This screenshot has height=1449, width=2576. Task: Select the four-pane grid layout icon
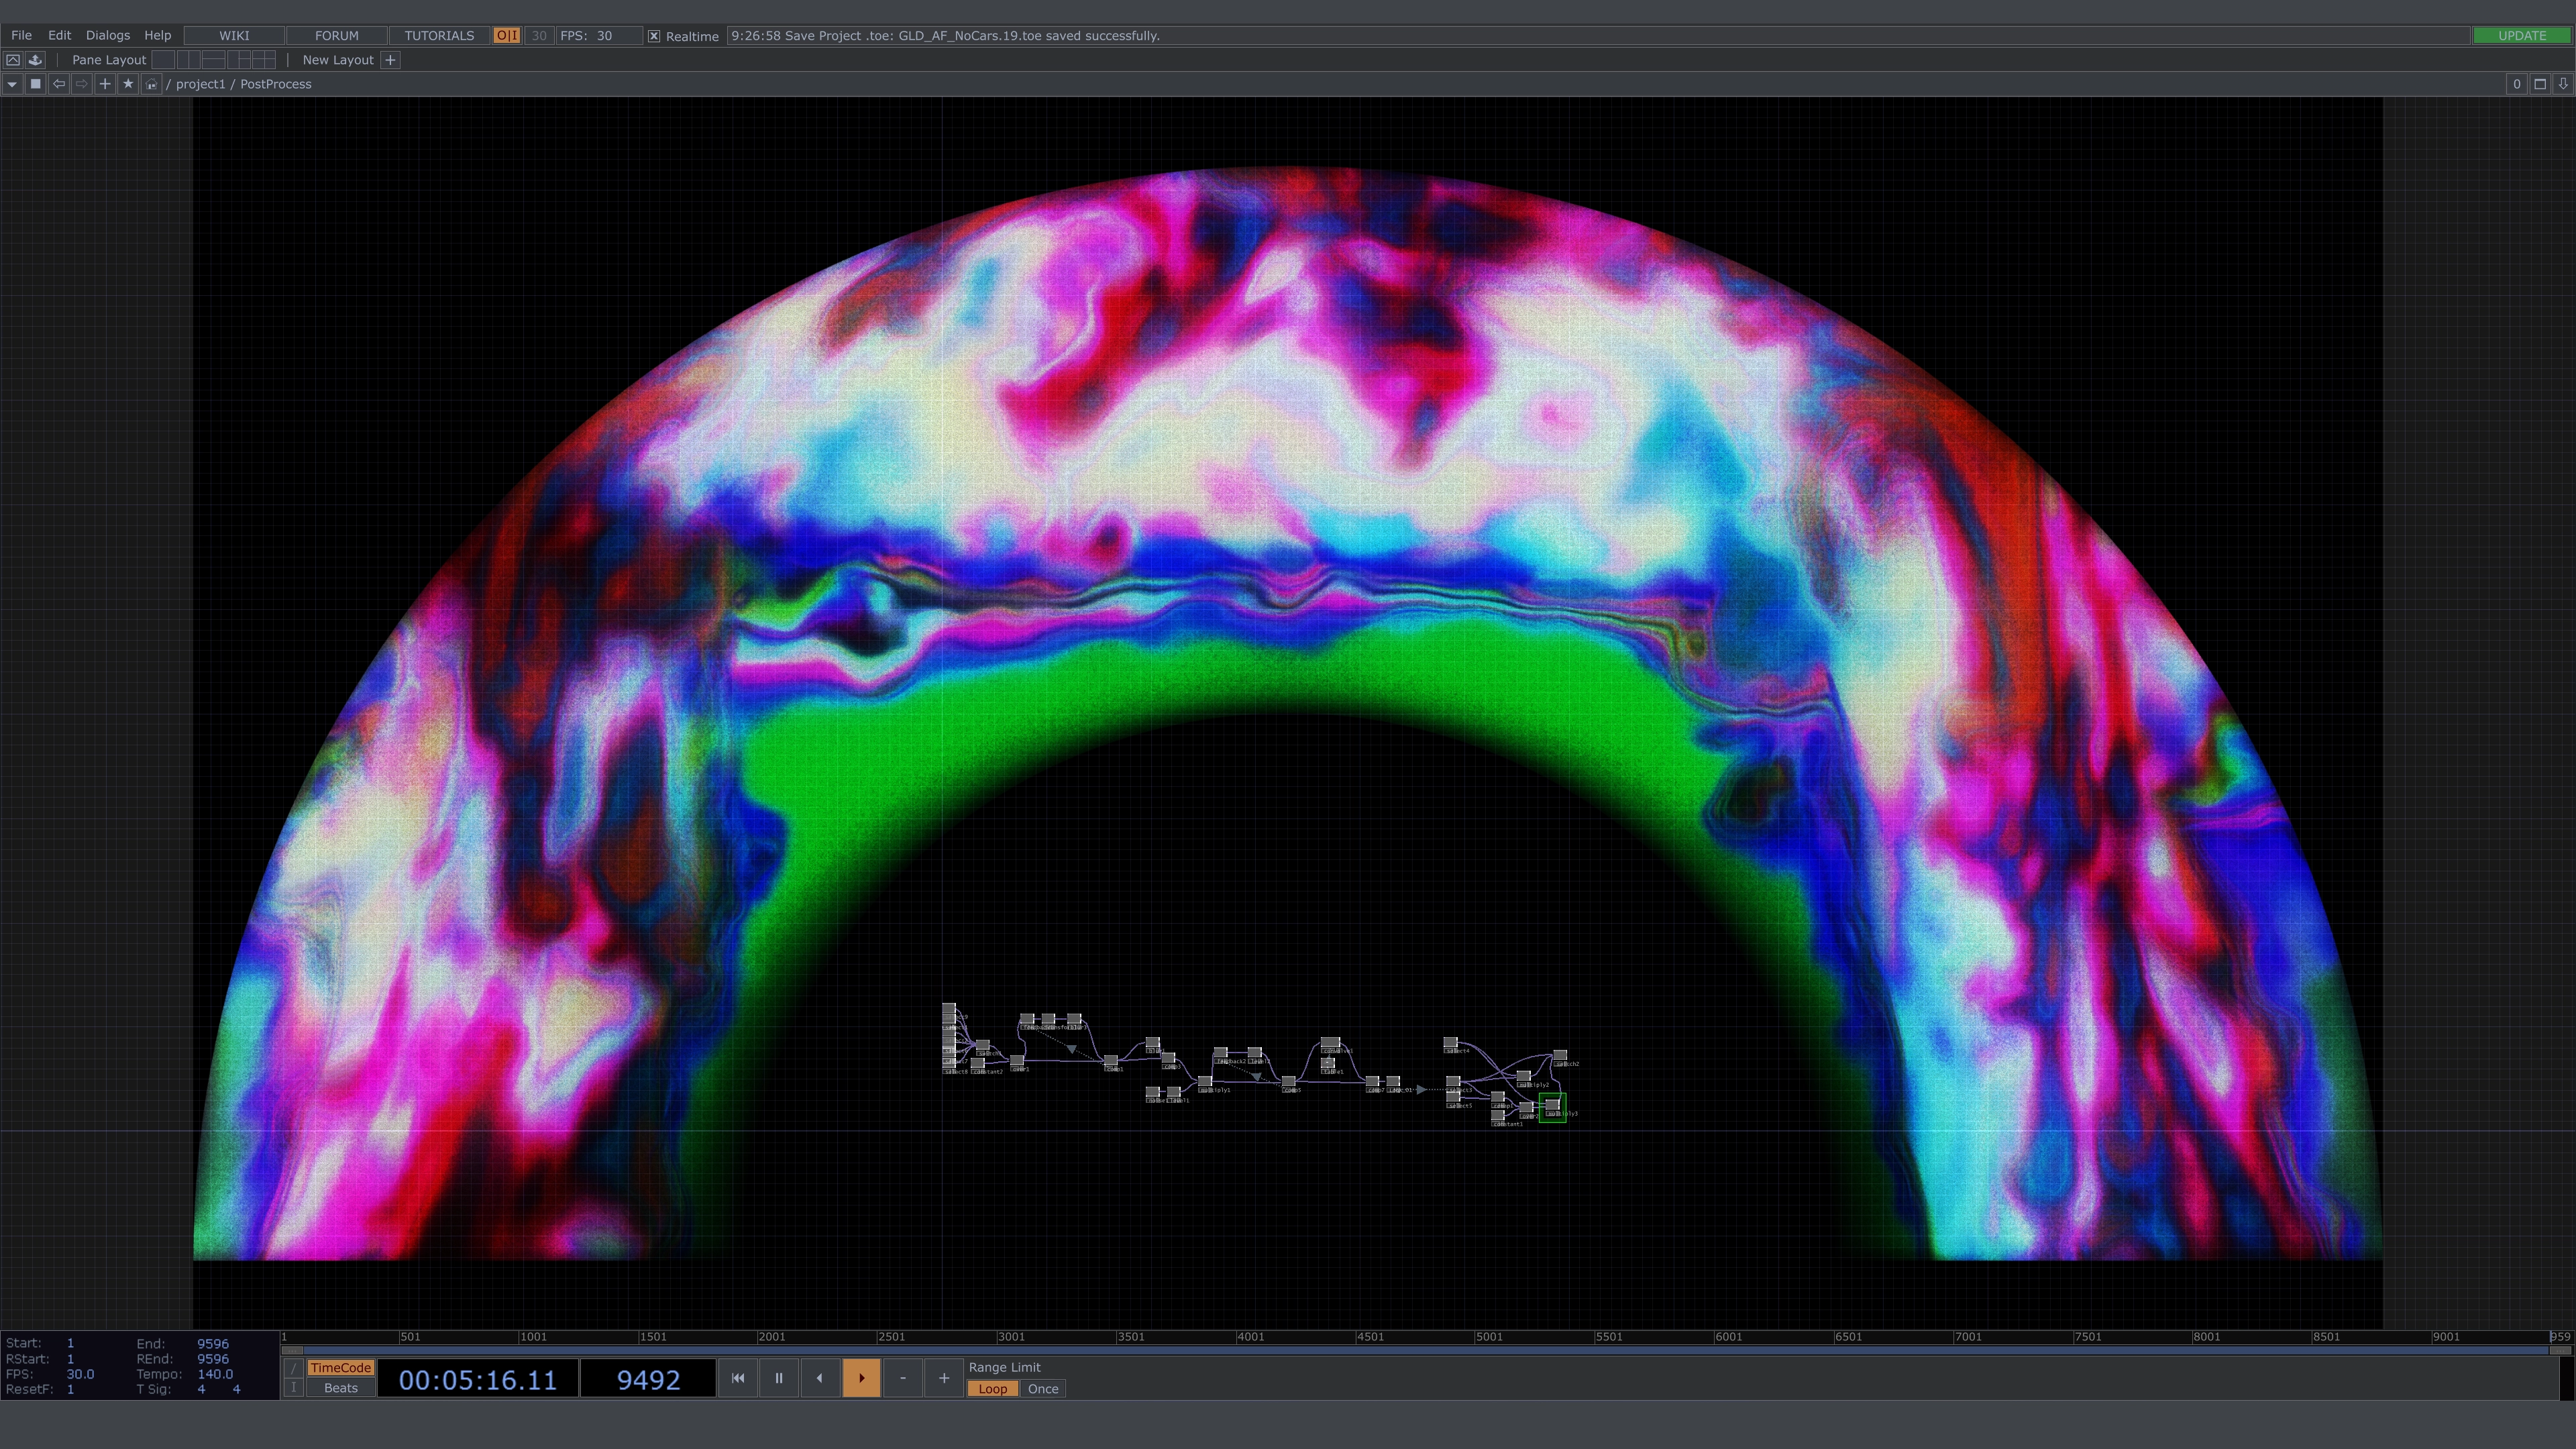click(264, 60)
